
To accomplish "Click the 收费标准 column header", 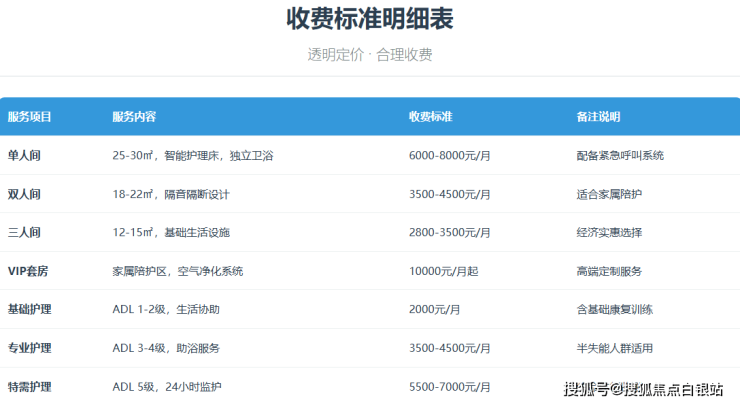I will (430, 117).
